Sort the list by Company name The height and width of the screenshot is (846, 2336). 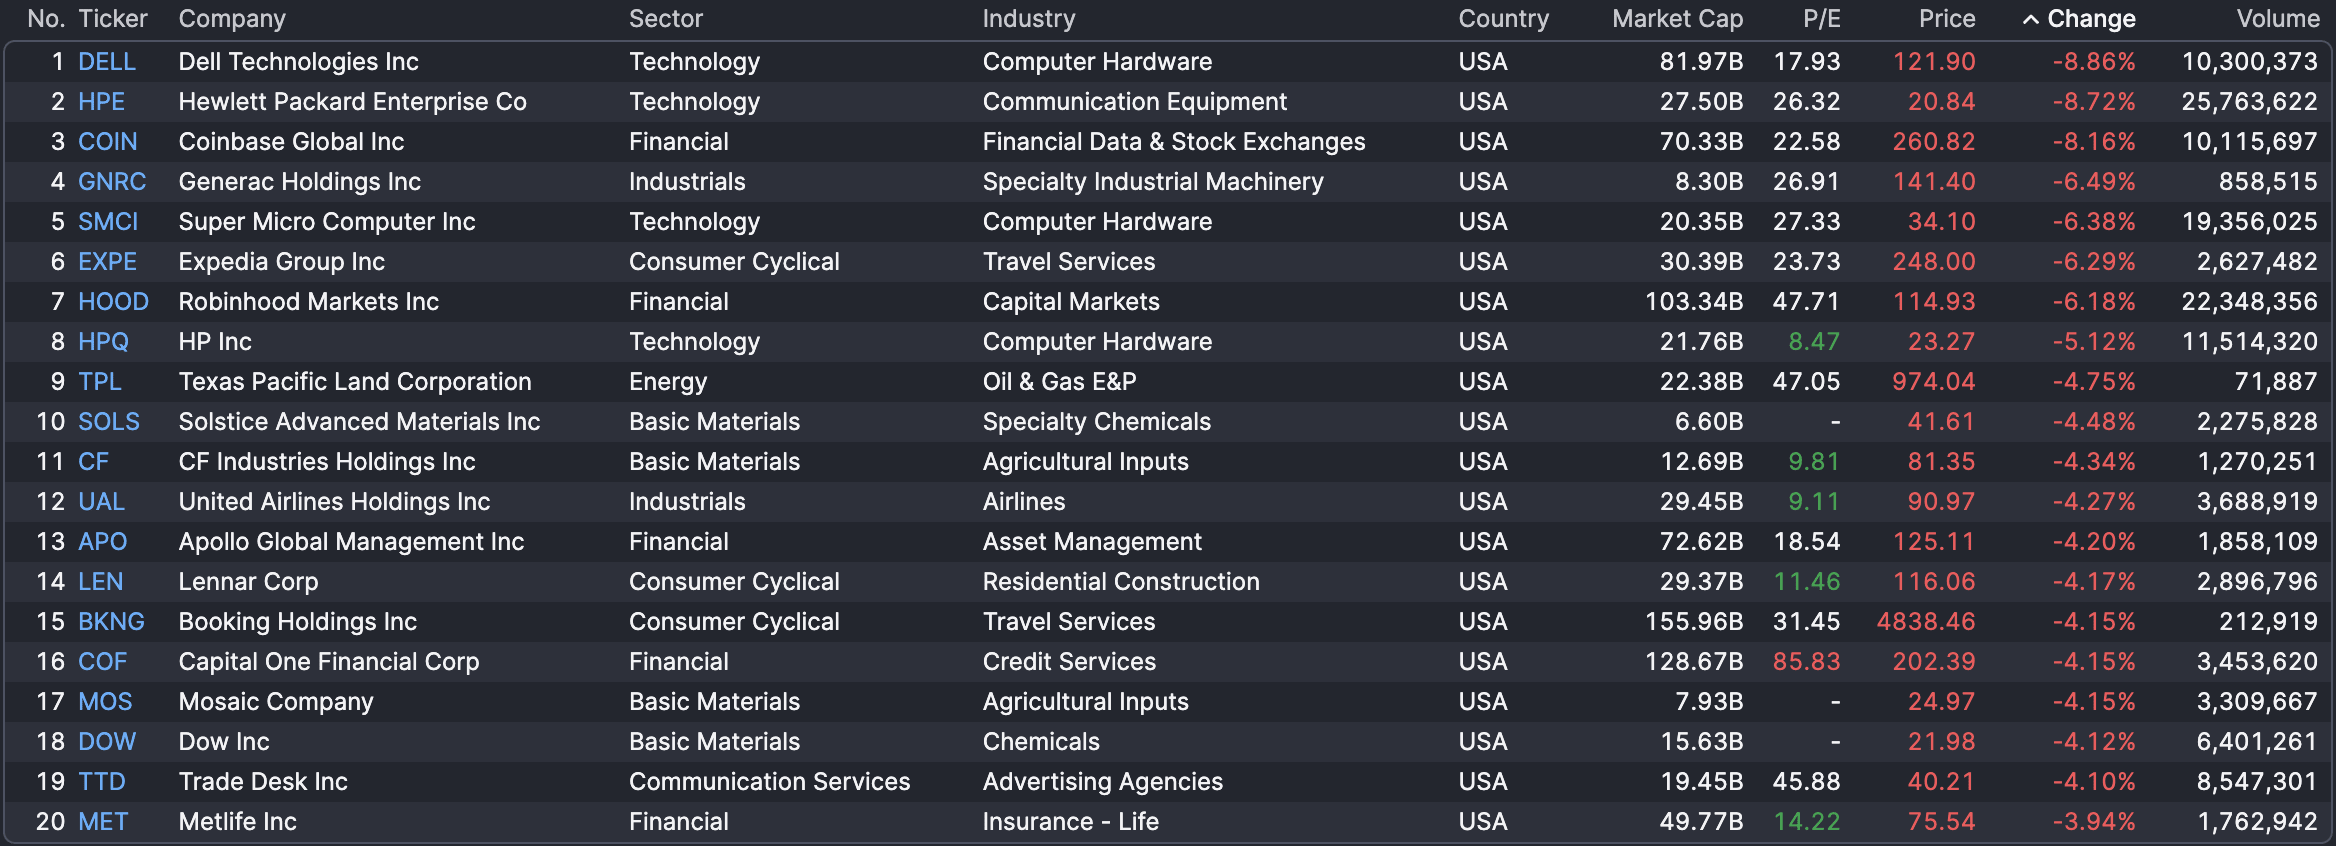tap(231, 18)
